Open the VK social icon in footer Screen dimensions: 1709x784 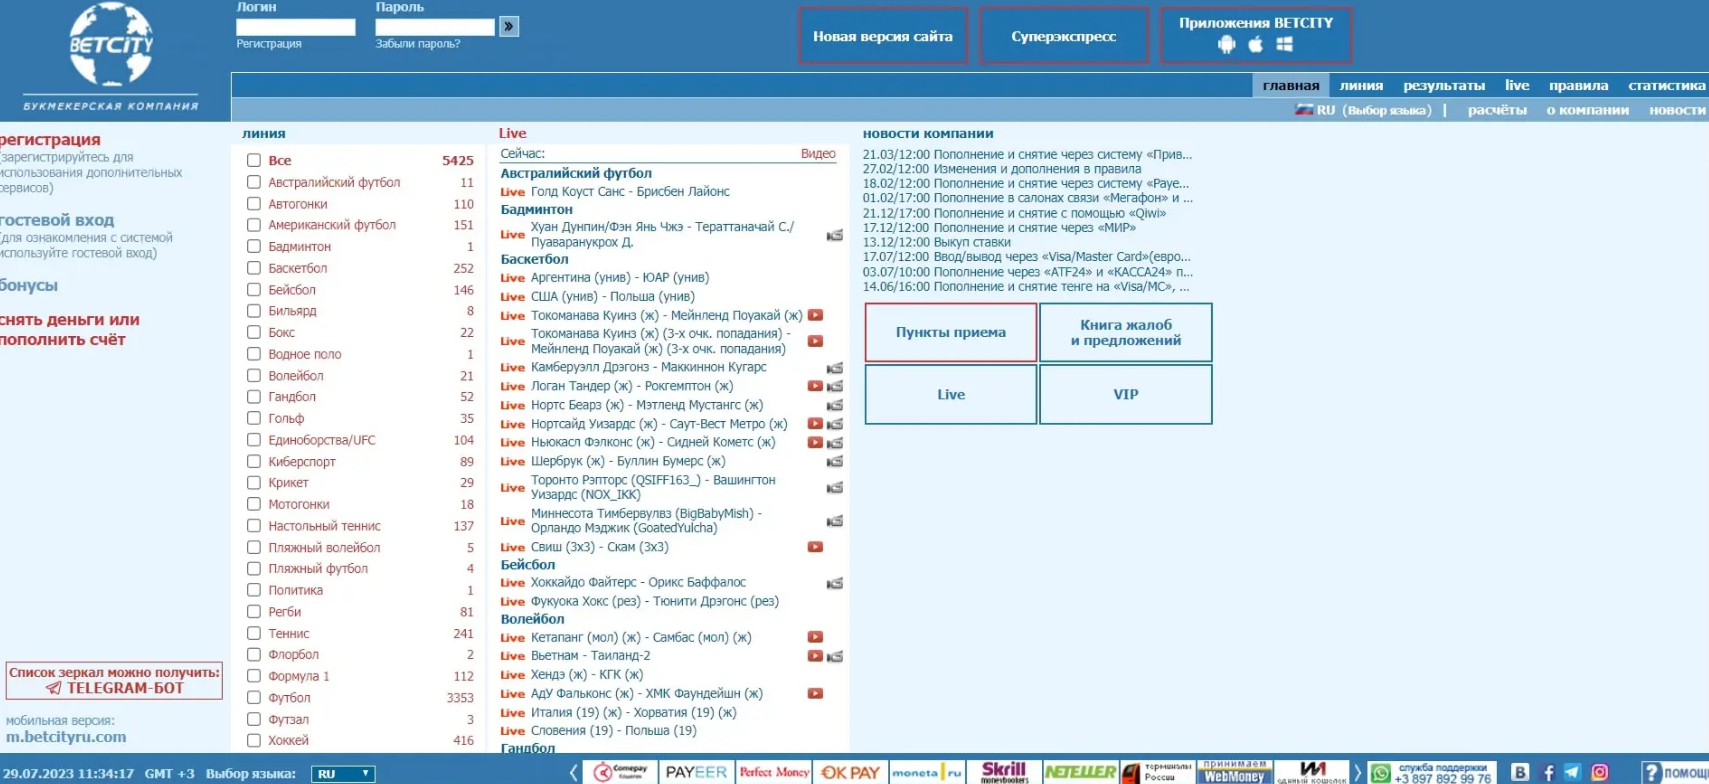tap(1520, 772)
